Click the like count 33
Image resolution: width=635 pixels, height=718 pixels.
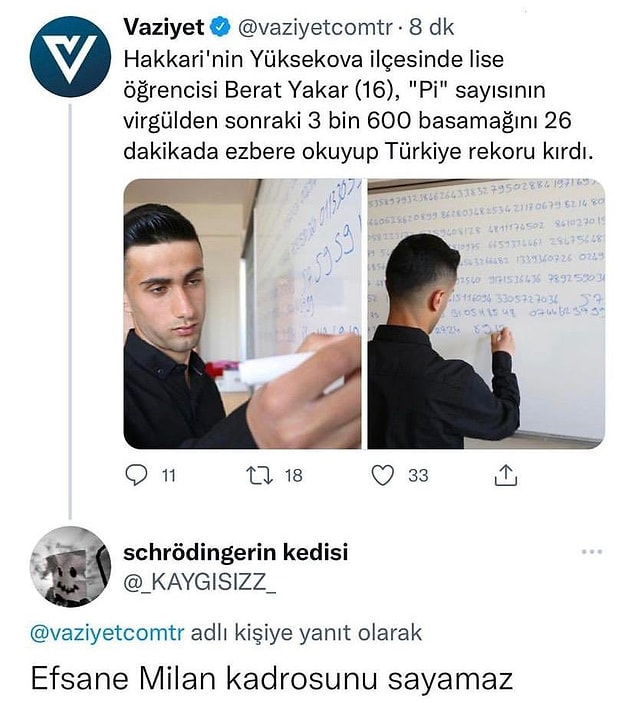(x=418, y=476)
